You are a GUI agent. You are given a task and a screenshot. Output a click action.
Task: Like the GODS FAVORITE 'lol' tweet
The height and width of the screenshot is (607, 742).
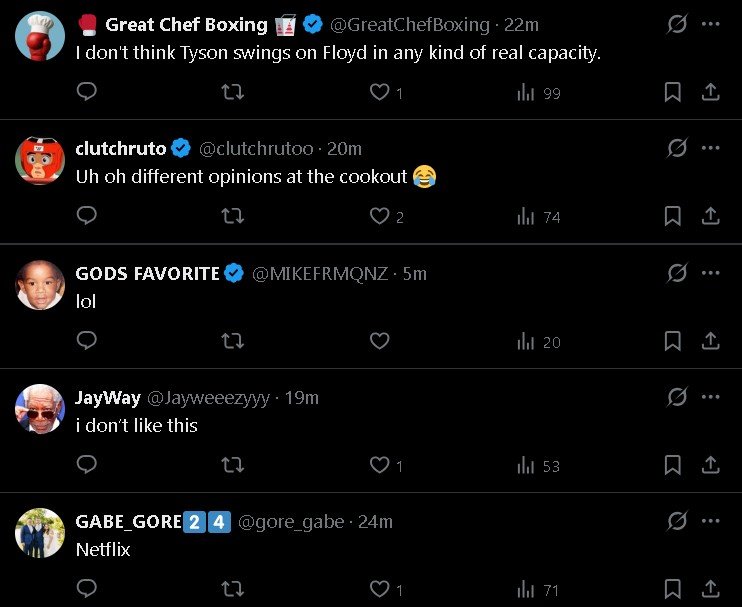[x=379, y=341]
